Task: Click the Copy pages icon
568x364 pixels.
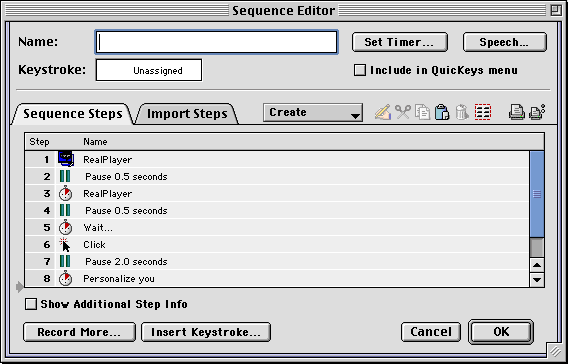Action: click(x=422, y=112)
